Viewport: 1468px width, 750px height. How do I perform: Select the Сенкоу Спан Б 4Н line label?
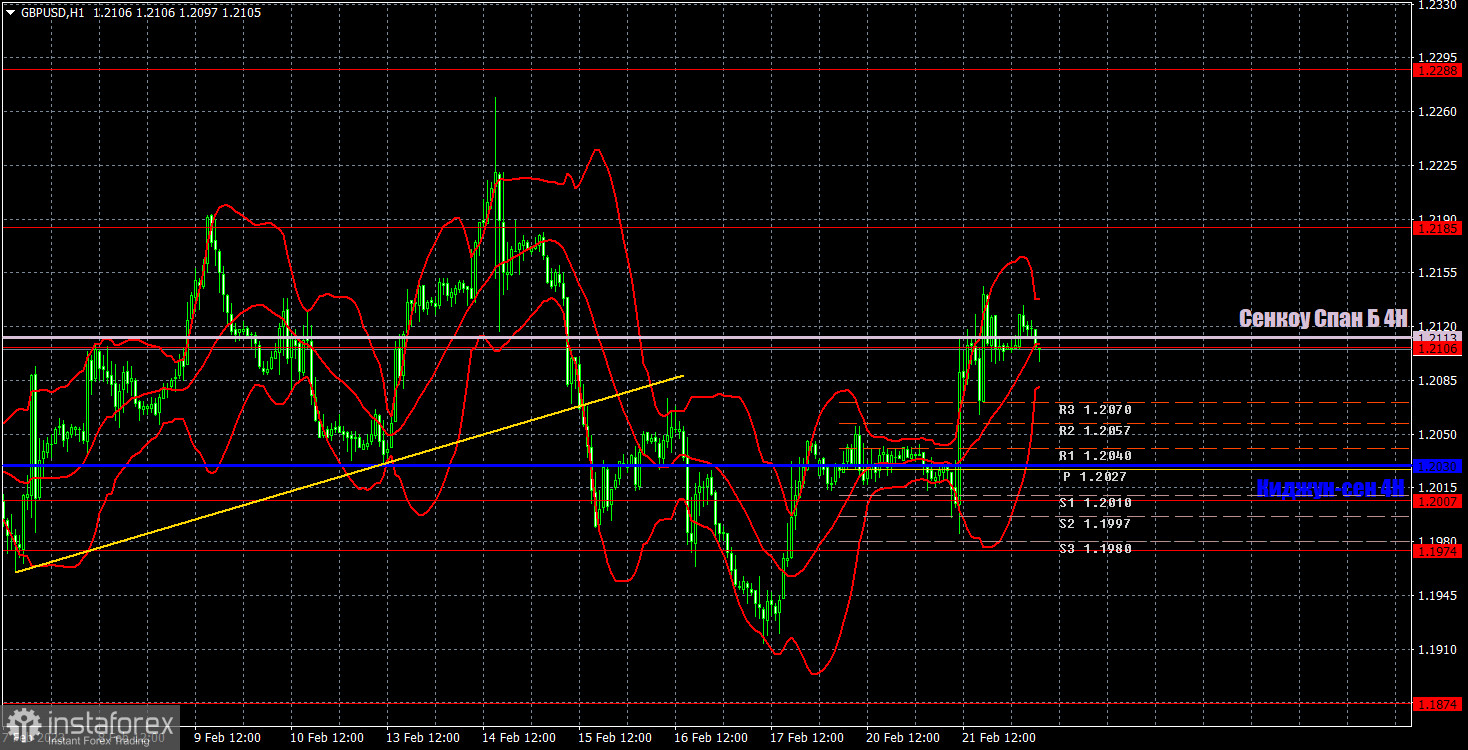pyautogui.click(x=1323, y=318)
